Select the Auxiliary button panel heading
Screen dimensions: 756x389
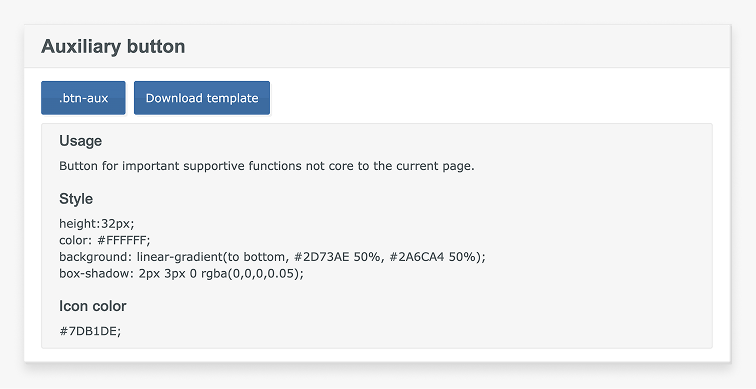(113, 46)
